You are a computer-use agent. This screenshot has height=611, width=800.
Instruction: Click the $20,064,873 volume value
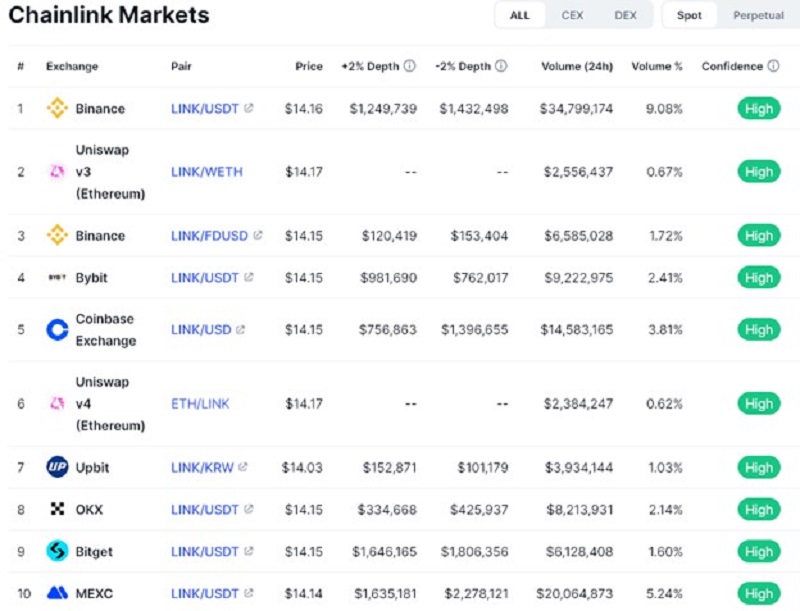(x=574, y=593)
